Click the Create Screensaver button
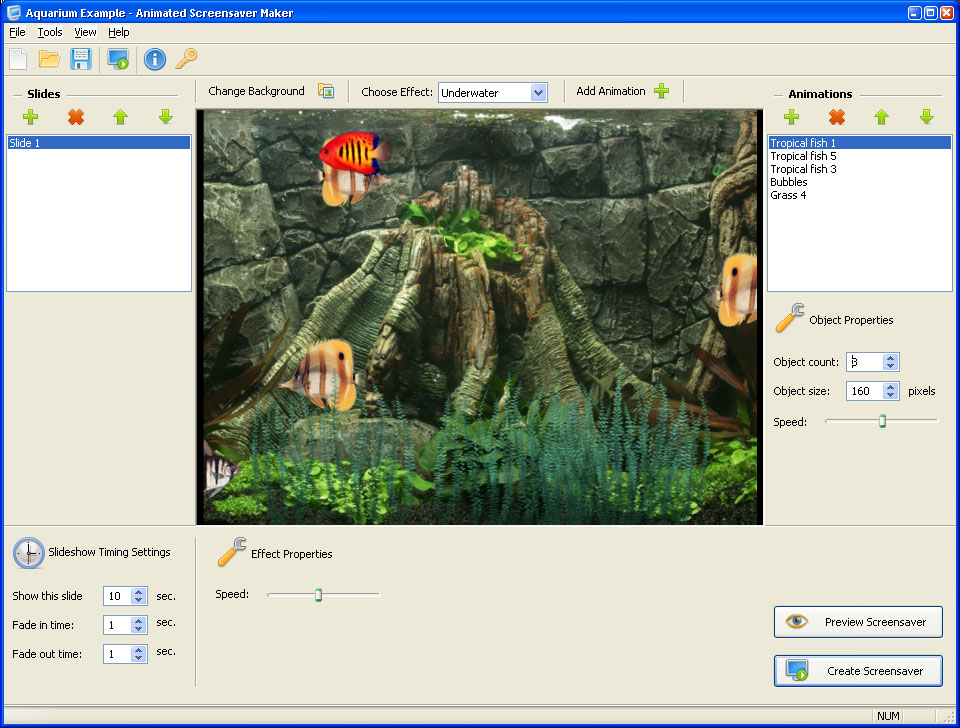 click(x=858, y=671)
